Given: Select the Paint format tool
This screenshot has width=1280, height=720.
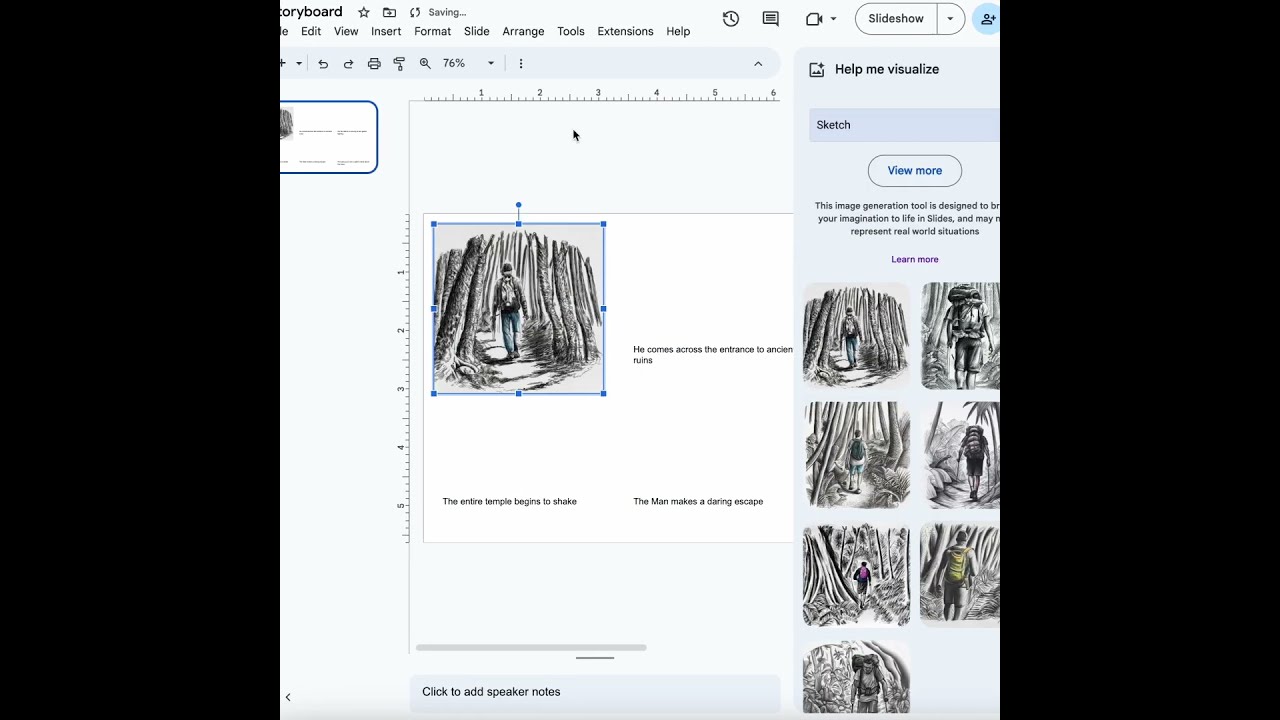Looking at the screenshot, I should pyautogui.click(x=399, y=64).
